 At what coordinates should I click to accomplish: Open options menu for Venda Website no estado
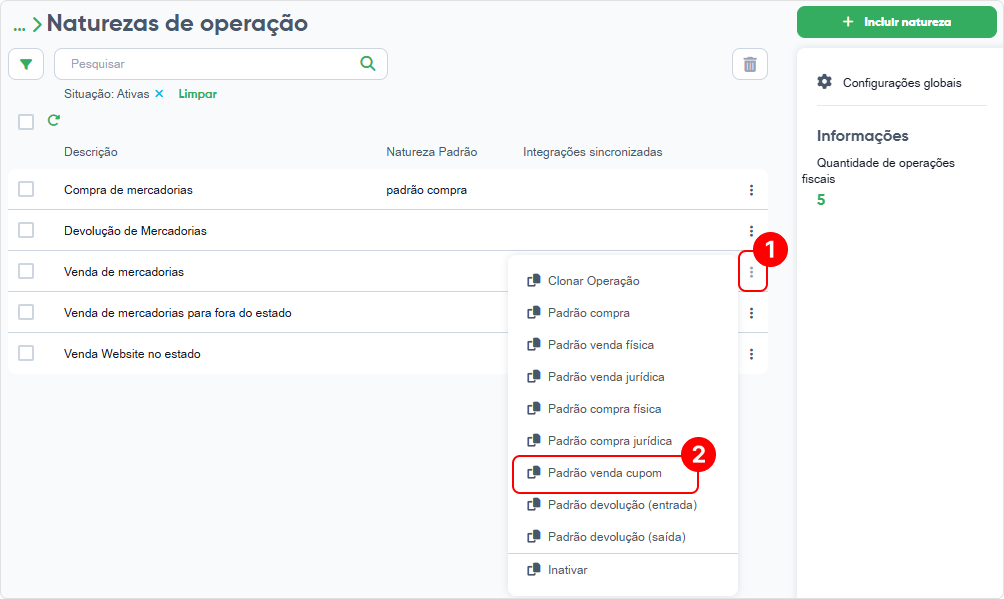pos(751,354)
